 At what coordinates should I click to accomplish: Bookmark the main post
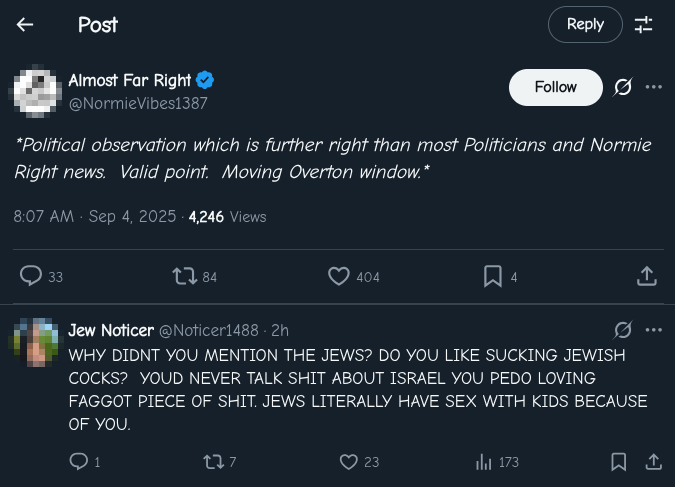[493, 276]
